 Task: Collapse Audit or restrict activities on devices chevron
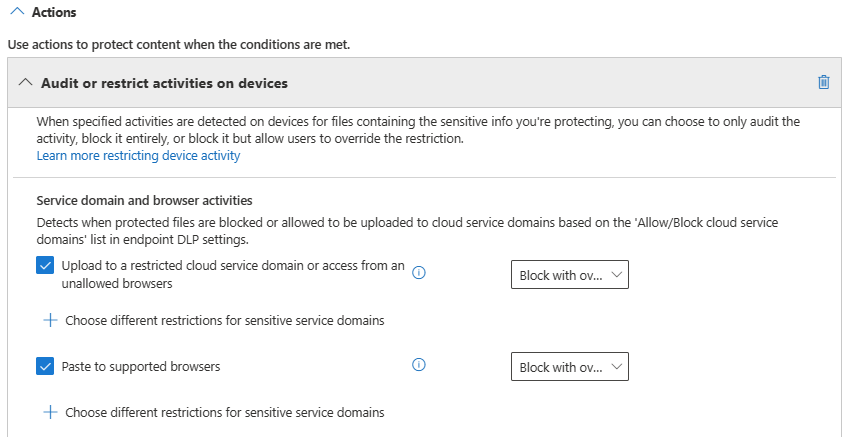pyautogui.click(x=23, y=82)
